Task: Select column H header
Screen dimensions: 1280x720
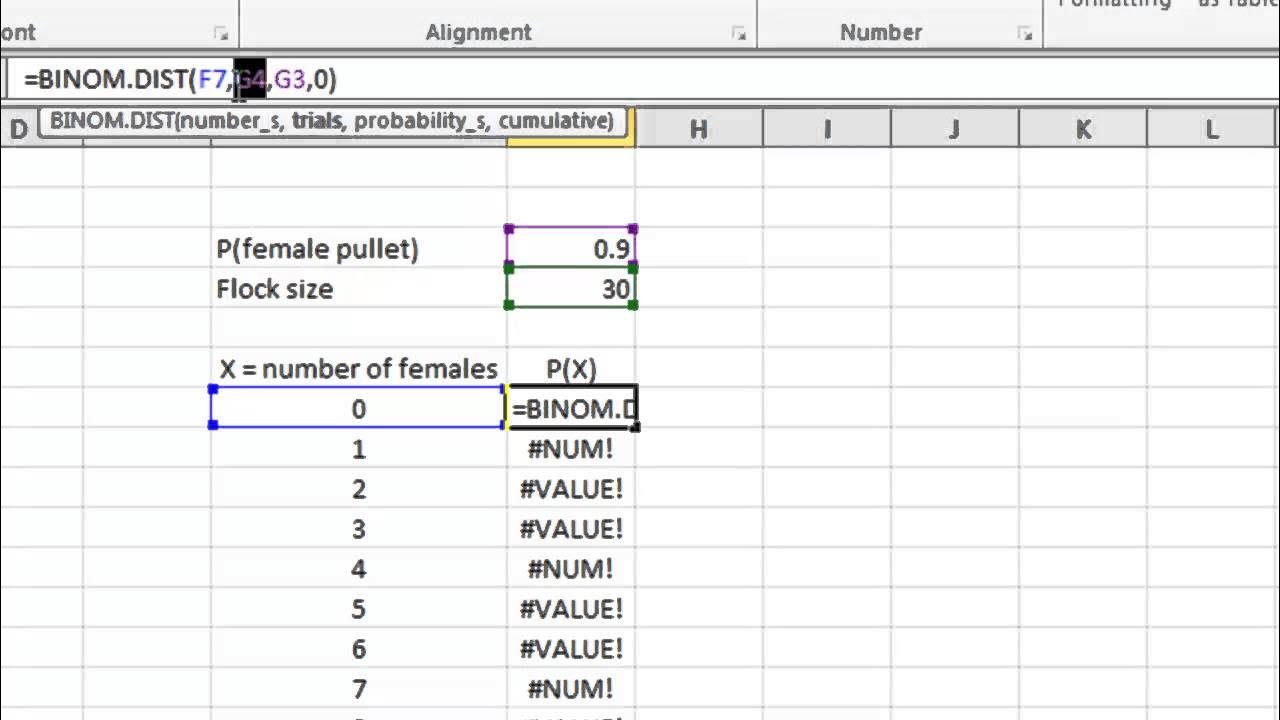Action: (x=698, y=129)
